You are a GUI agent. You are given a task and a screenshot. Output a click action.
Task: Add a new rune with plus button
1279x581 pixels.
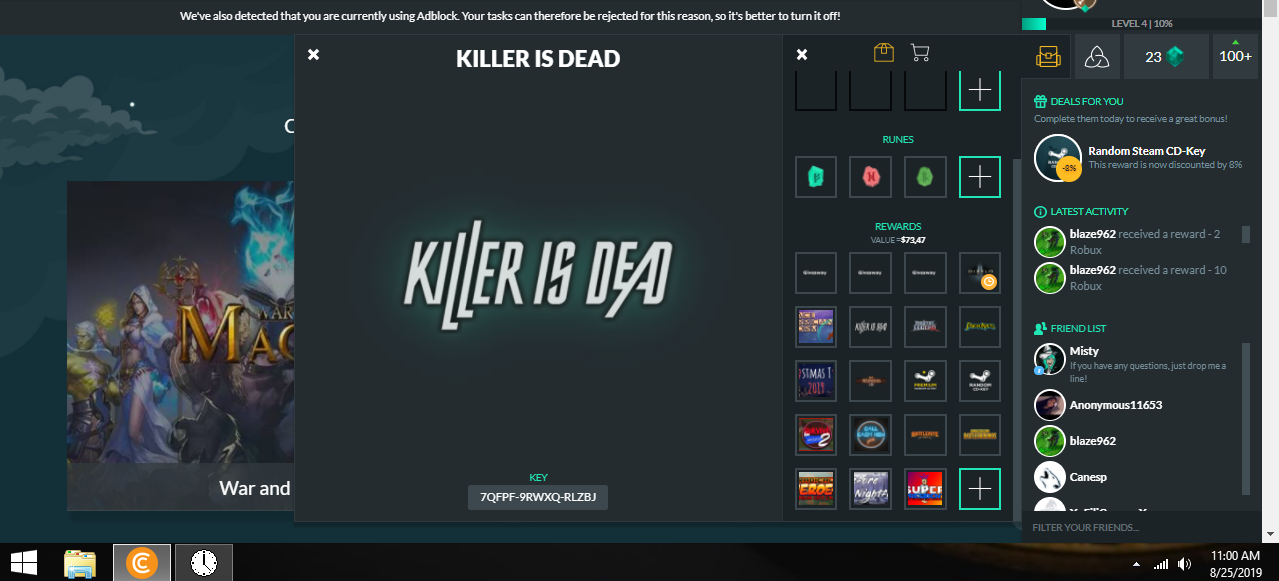coord(980,177)
